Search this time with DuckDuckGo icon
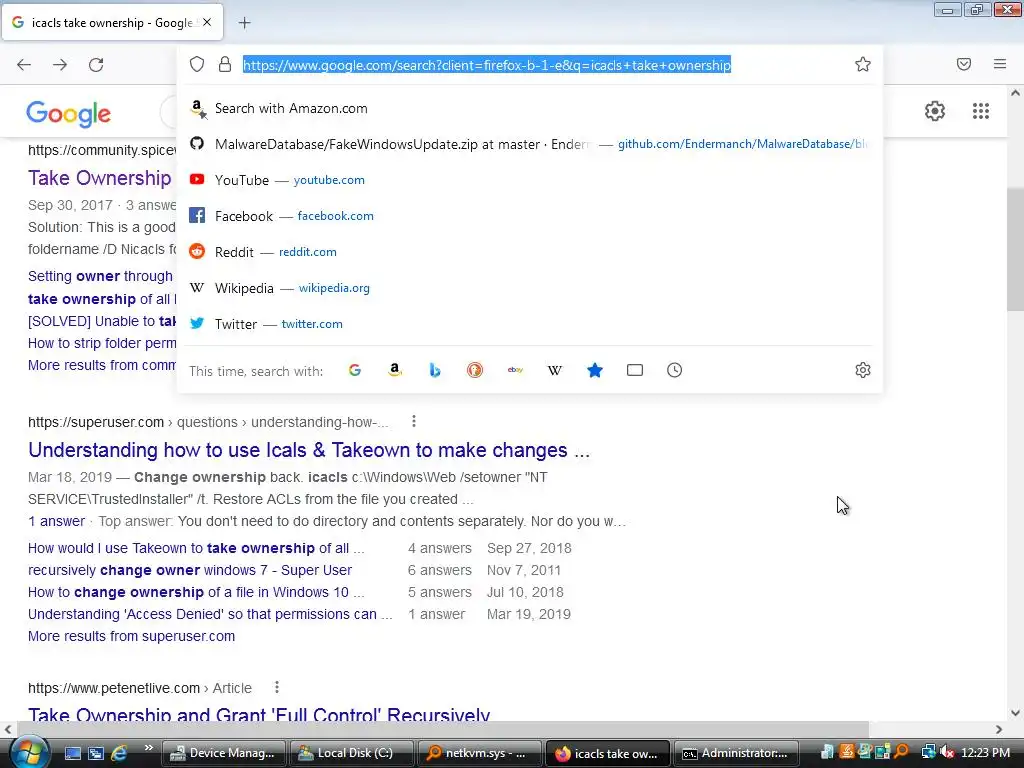This screenshot has width=1024, height=768. tap(475, 370)
